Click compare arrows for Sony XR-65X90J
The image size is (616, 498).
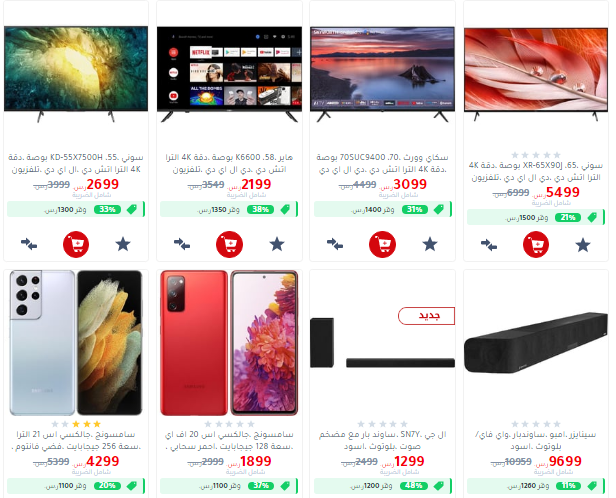(x=489, y=245)
